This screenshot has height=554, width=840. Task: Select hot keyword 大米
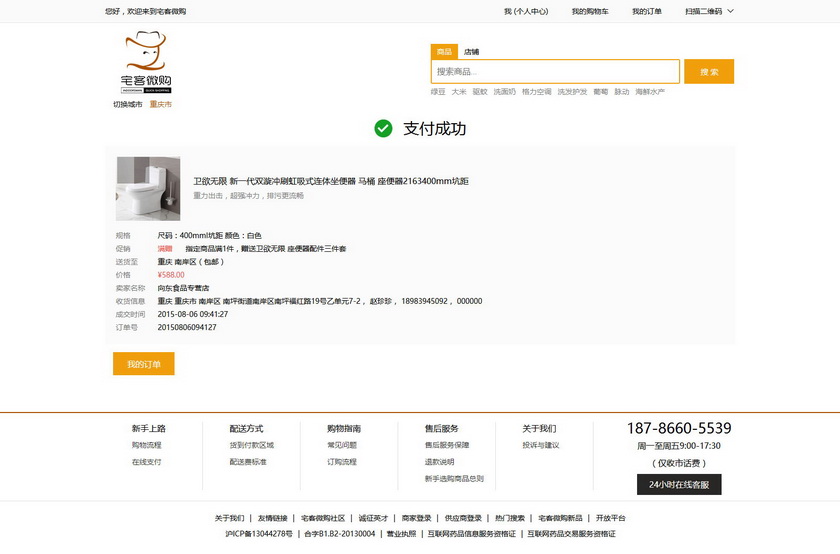[459, 92]
